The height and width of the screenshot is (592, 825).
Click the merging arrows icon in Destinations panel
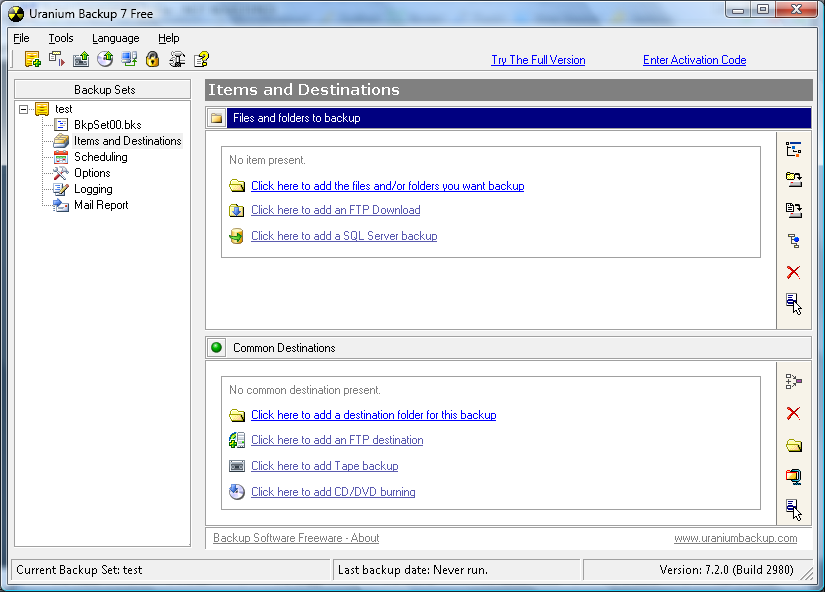pyautogui.click(x=793, y=382)
